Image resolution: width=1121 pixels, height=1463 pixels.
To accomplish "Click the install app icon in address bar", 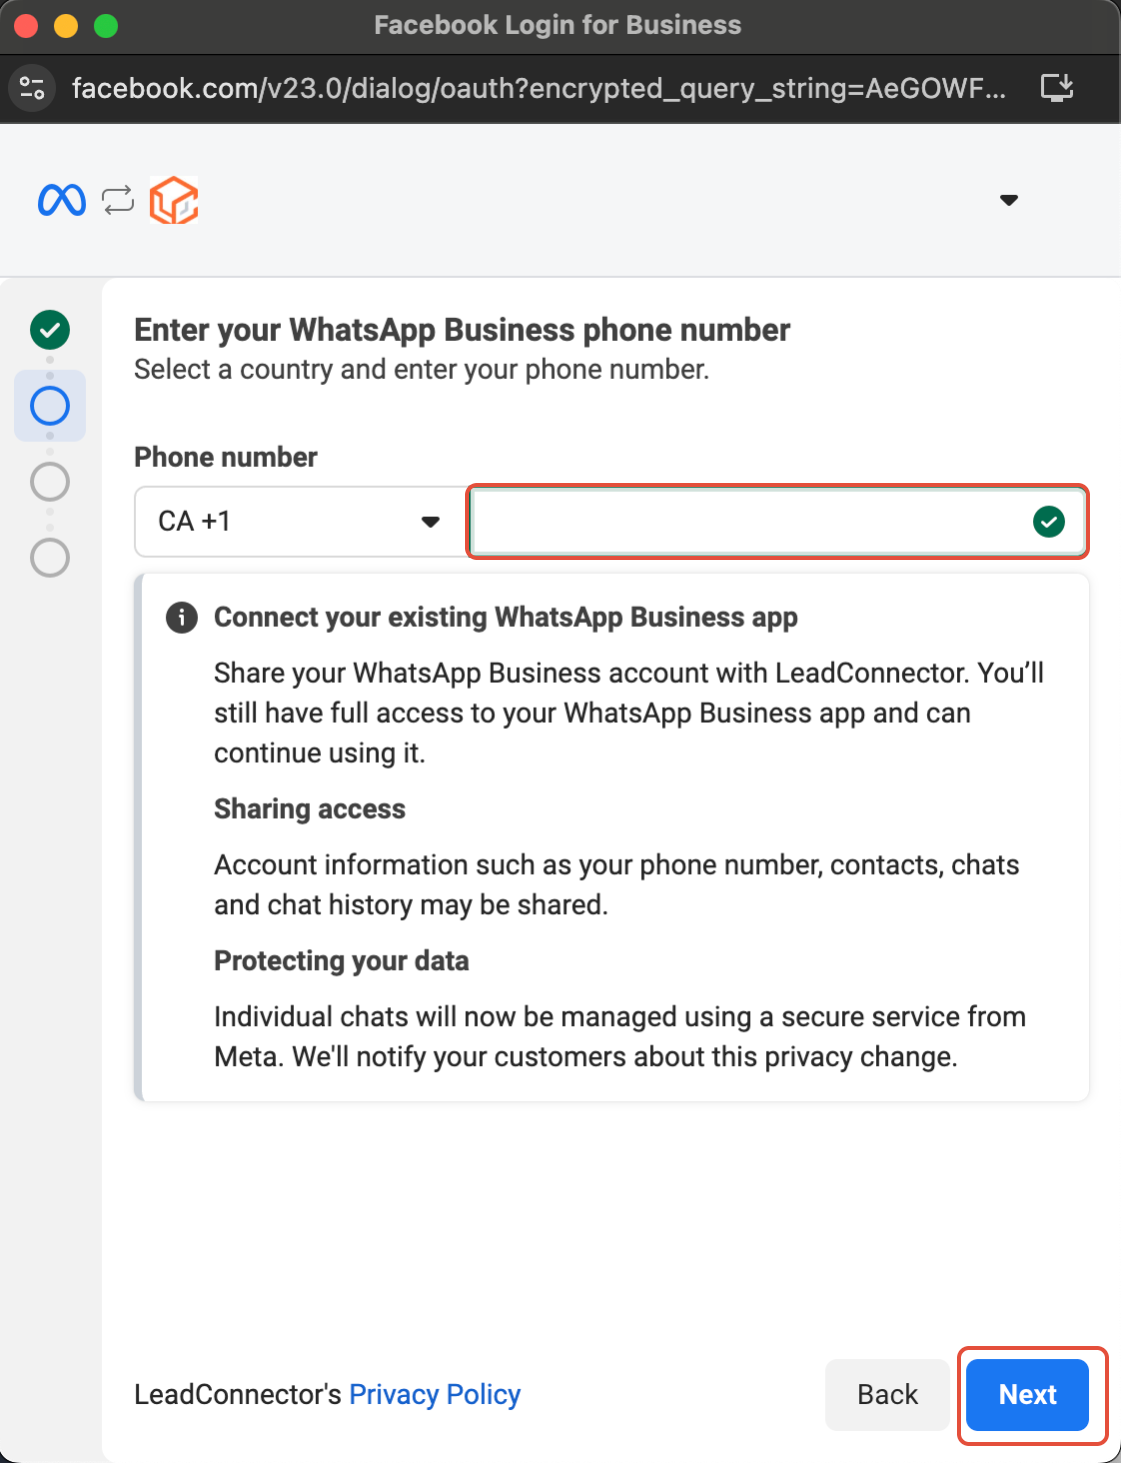I will click(x=1057, y=88).
